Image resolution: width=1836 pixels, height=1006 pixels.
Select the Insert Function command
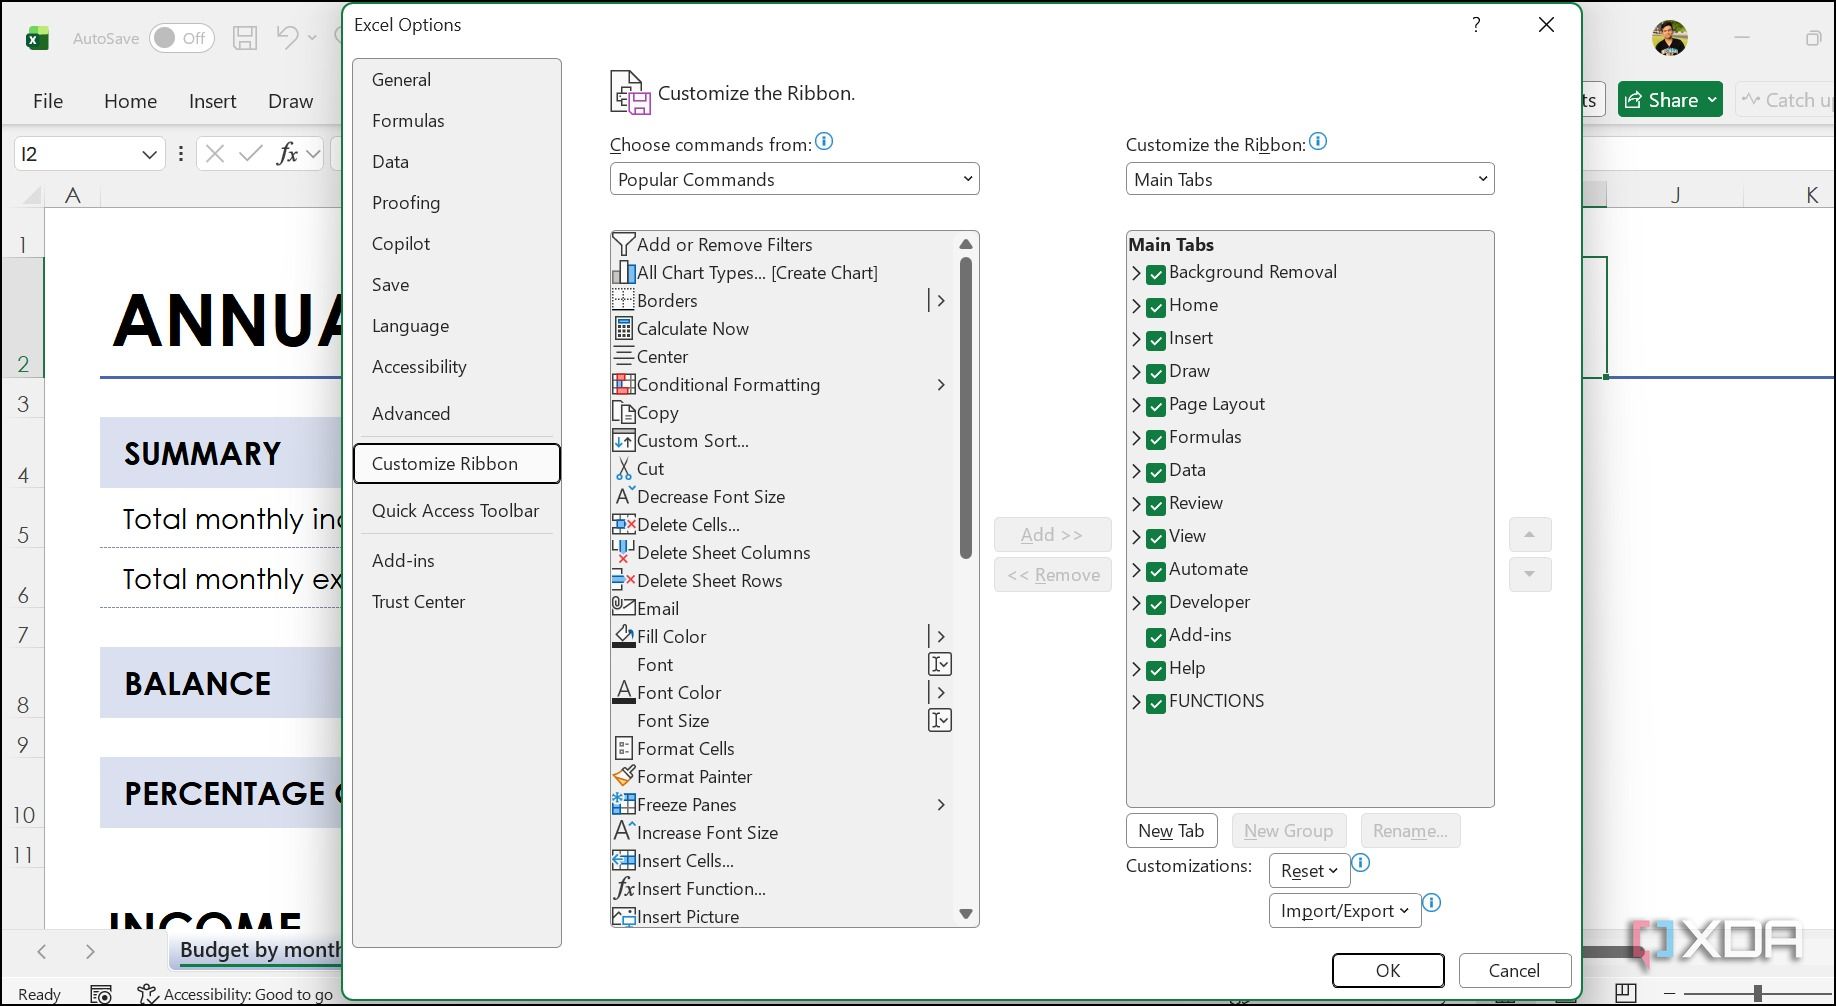(x=780, y=889)
